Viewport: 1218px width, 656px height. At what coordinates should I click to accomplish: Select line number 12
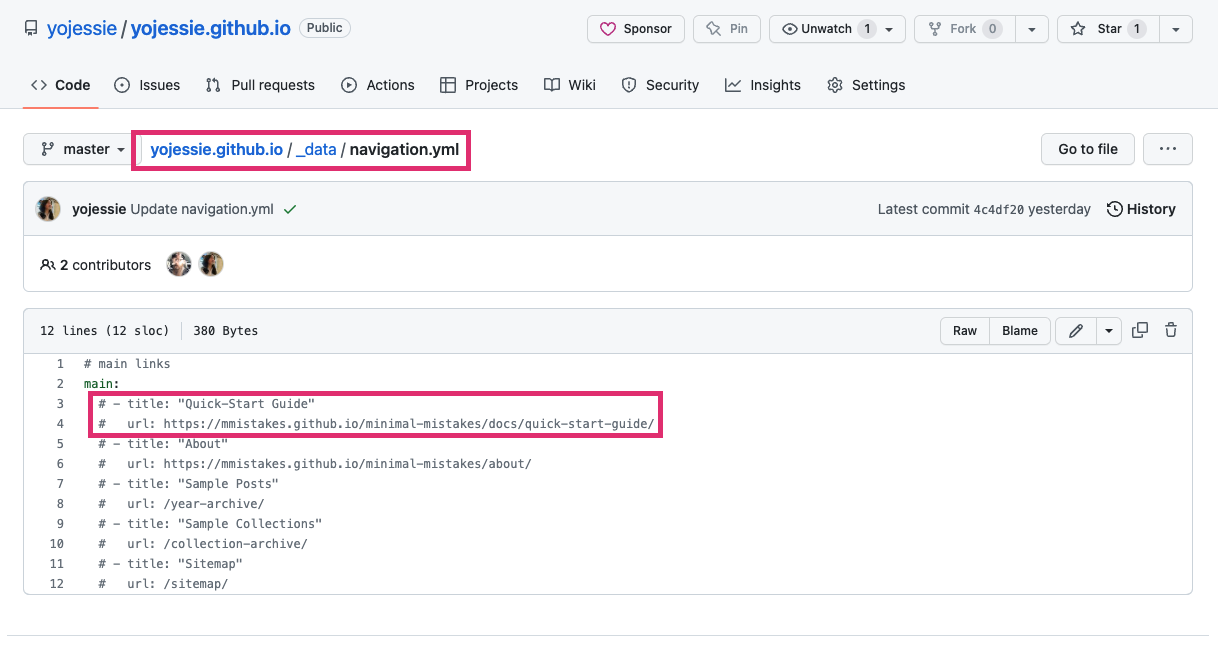(56, 584)
